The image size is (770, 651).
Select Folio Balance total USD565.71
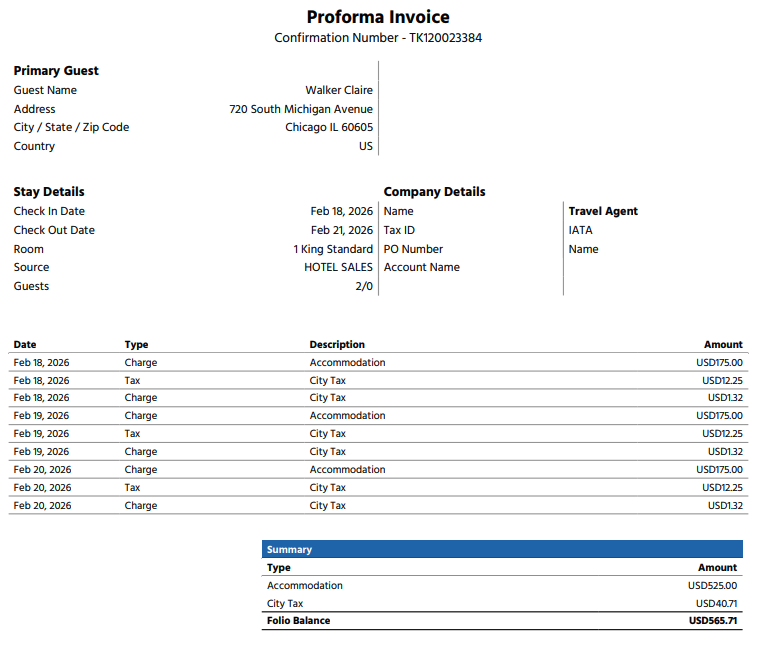(x=713, y=620)
